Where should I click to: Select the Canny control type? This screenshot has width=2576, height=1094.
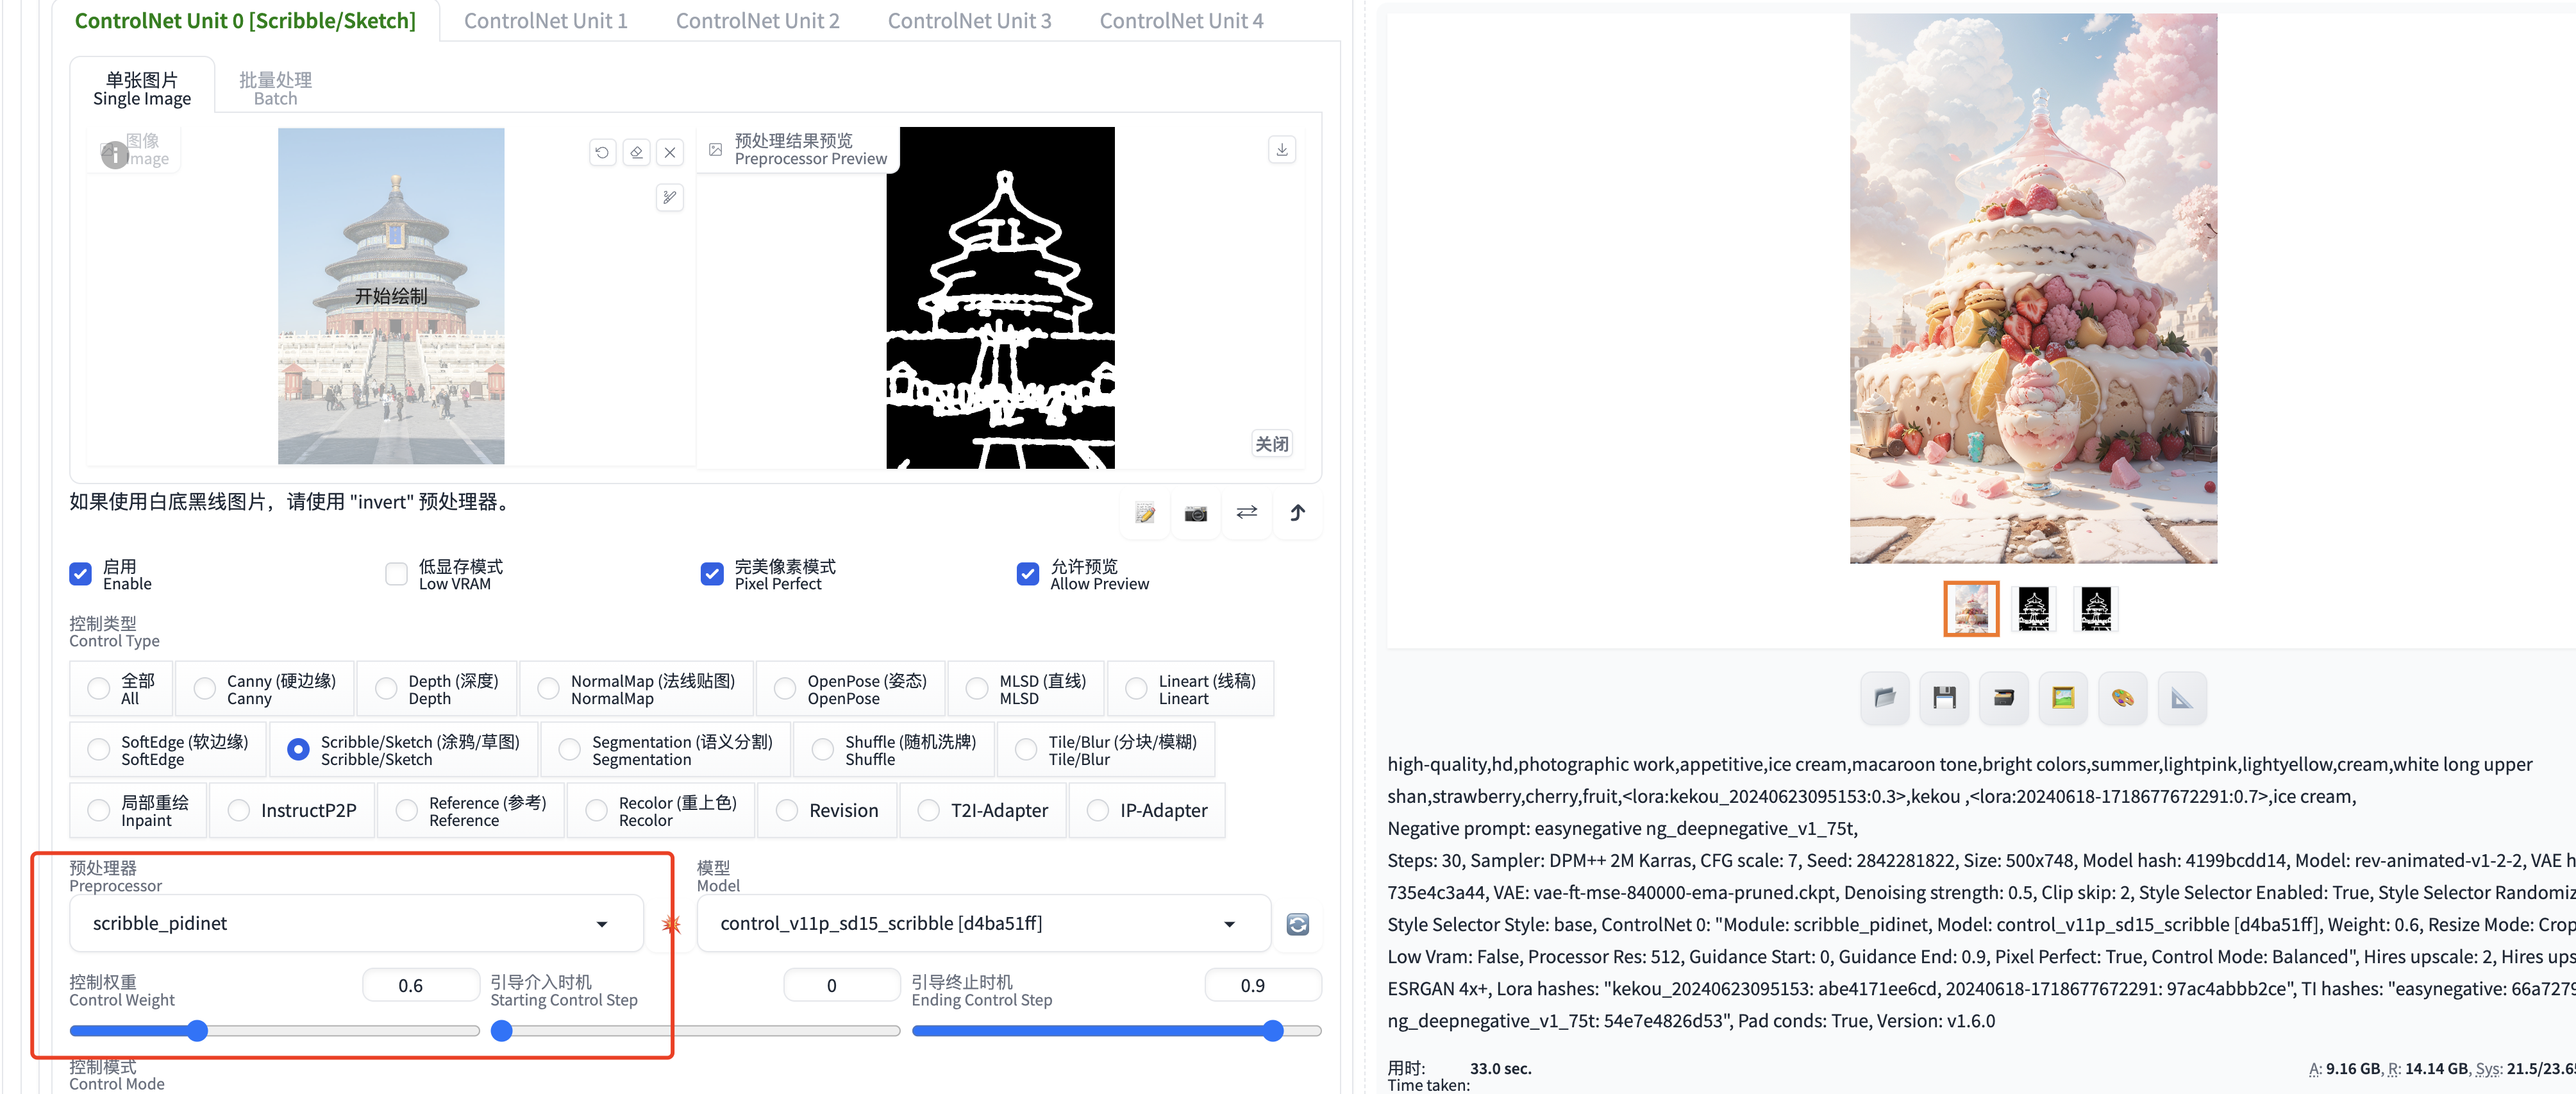click(x=264, y=689)
